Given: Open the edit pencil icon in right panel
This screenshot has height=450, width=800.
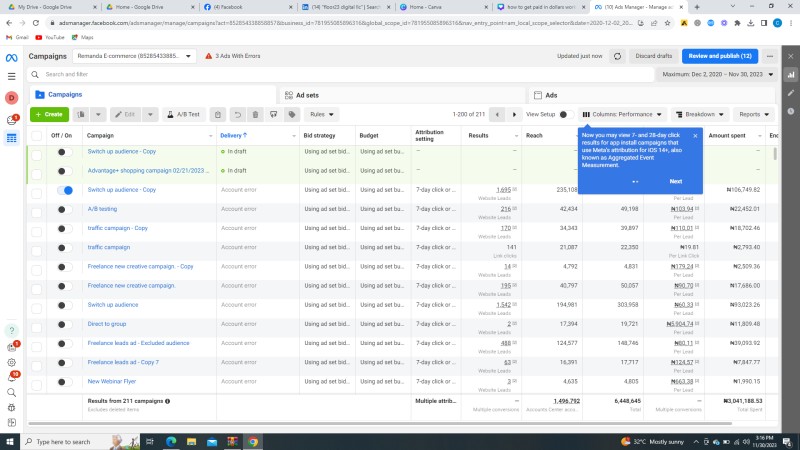Looking at the screenshot, I should (791, 93).
